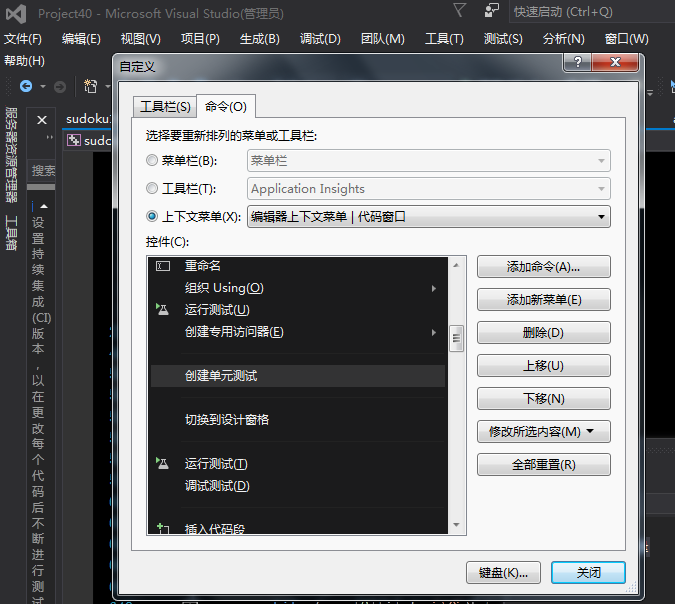Switch to the 工具栏(S) tab
Image resolution: width=675 pixels, height=604 pixels.
(165, 106)
